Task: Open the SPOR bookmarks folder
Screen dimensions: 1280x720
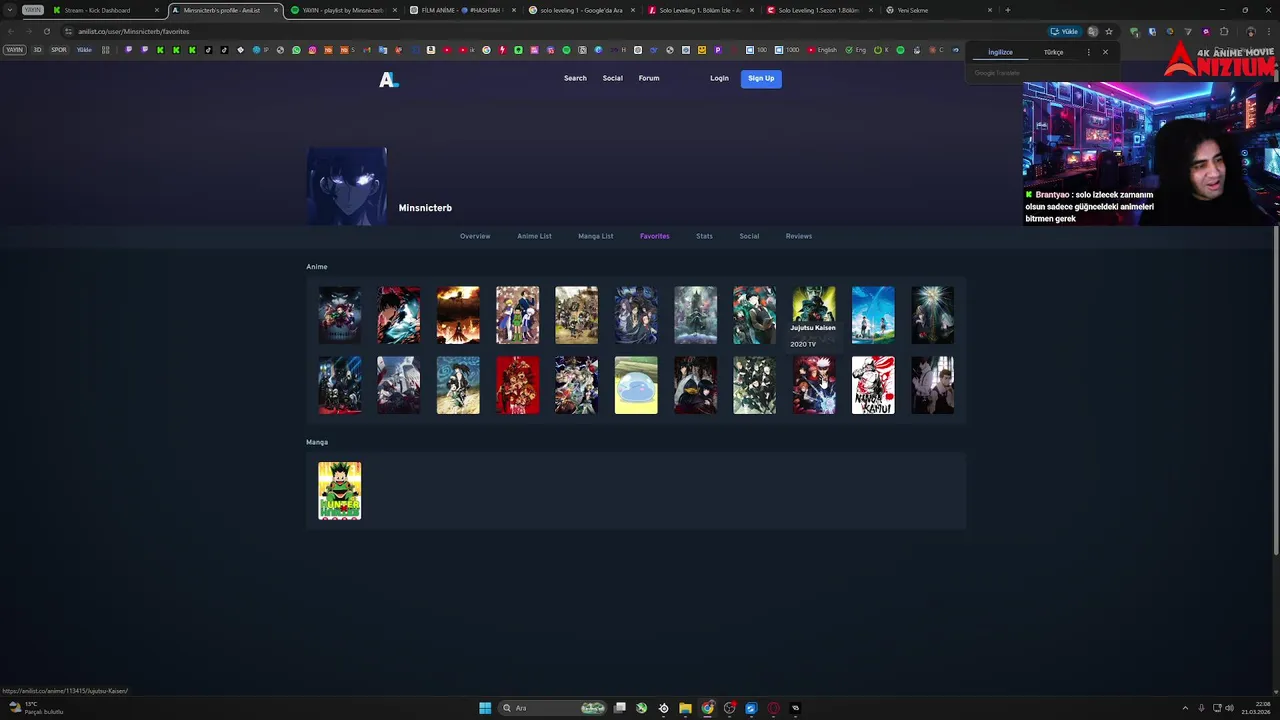Action: tap(59, 50)
